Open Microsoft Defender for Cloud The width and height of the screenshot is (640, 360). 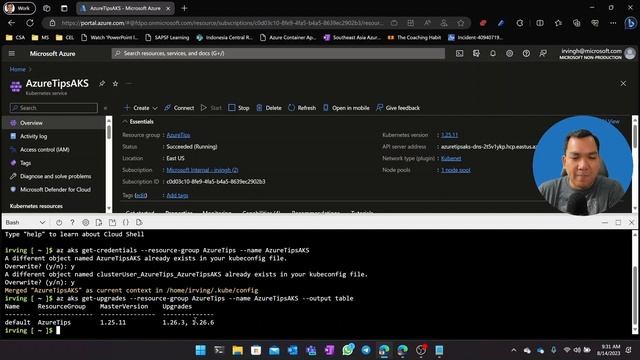click(53, 189)
